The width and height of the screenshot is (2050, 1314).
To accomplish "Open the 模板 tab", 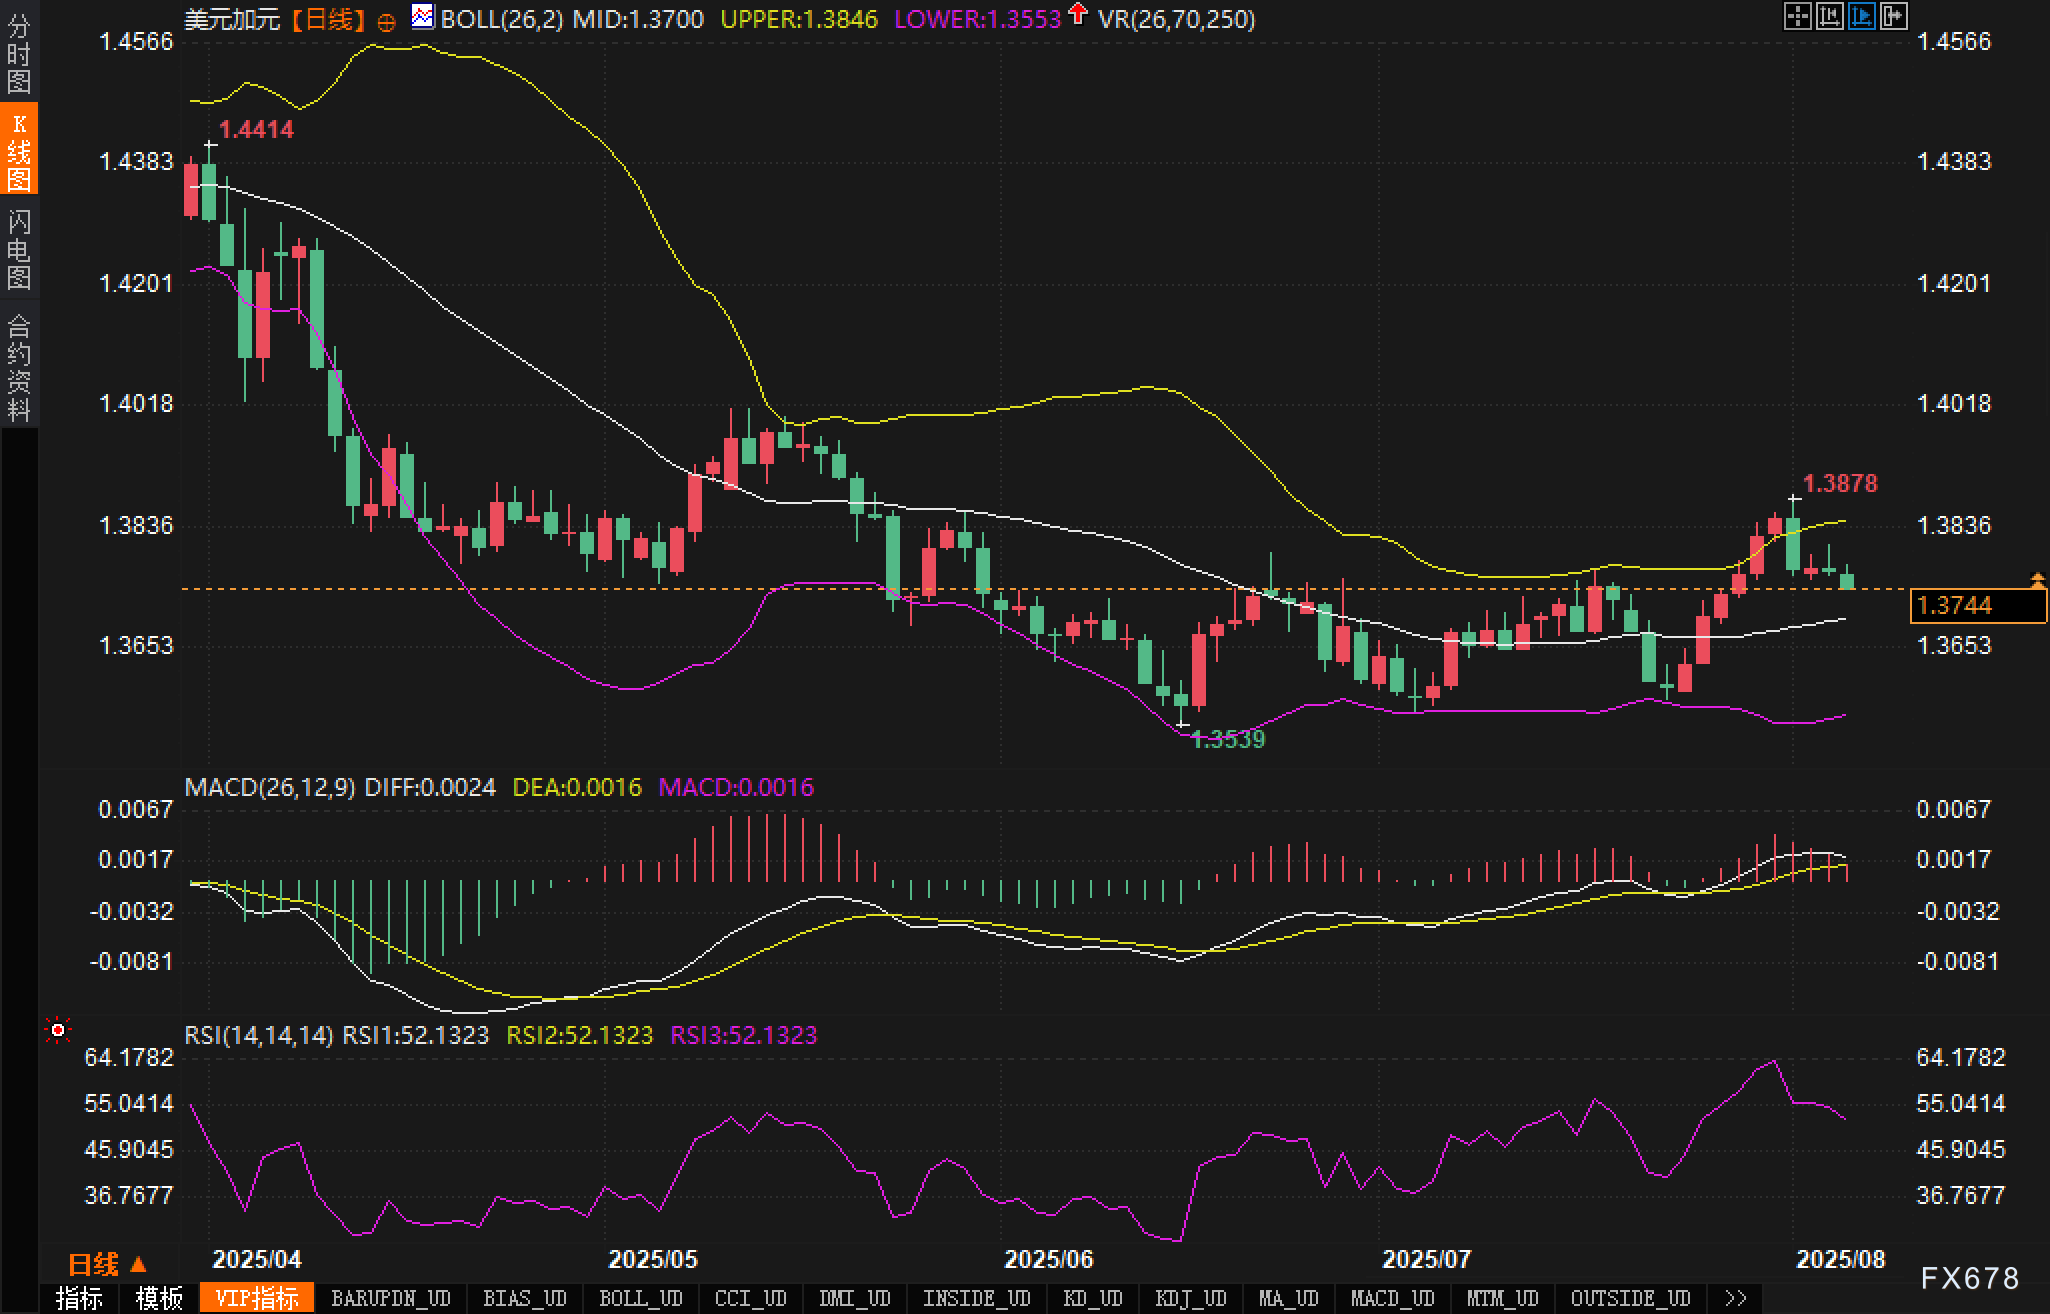I will (x=159, y=1298).
